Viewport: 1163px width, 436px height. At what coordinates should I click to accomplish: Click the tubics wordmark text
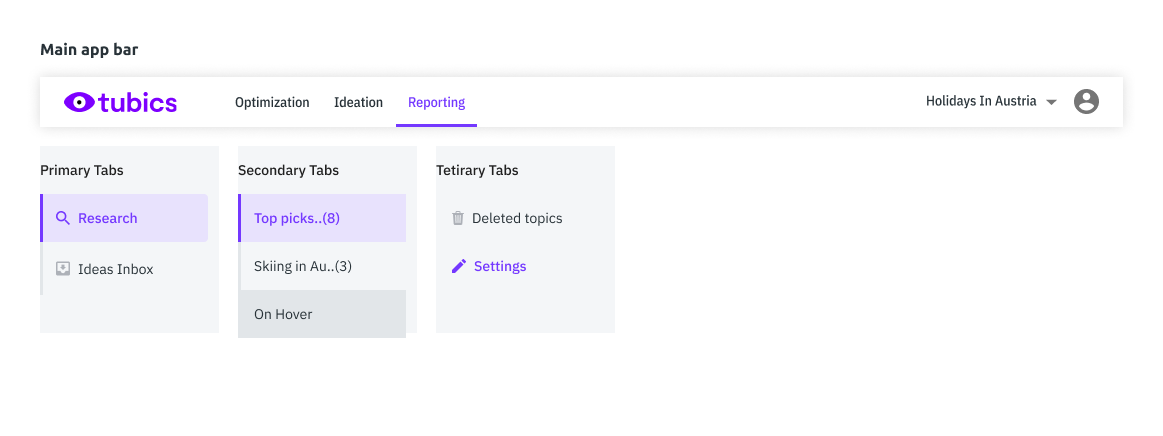pyautogui.click(x=138, y=102)
